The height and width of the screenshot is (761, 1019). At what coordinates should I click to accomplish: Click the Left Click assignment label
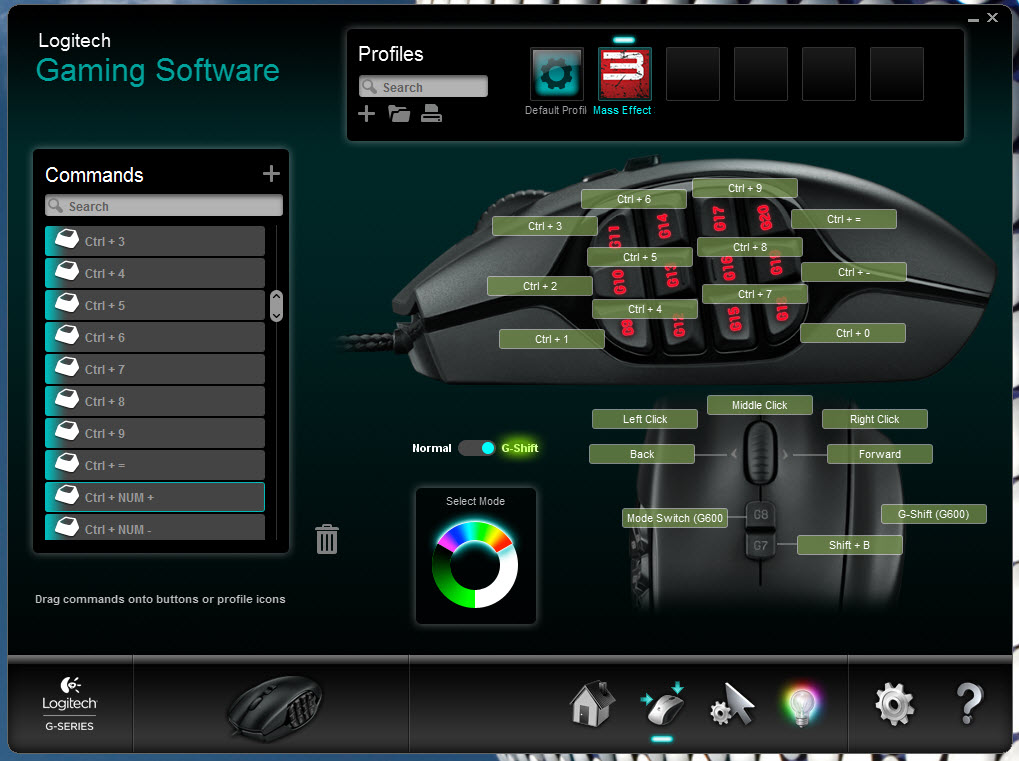pyautogui.click(x=645, y=419)
